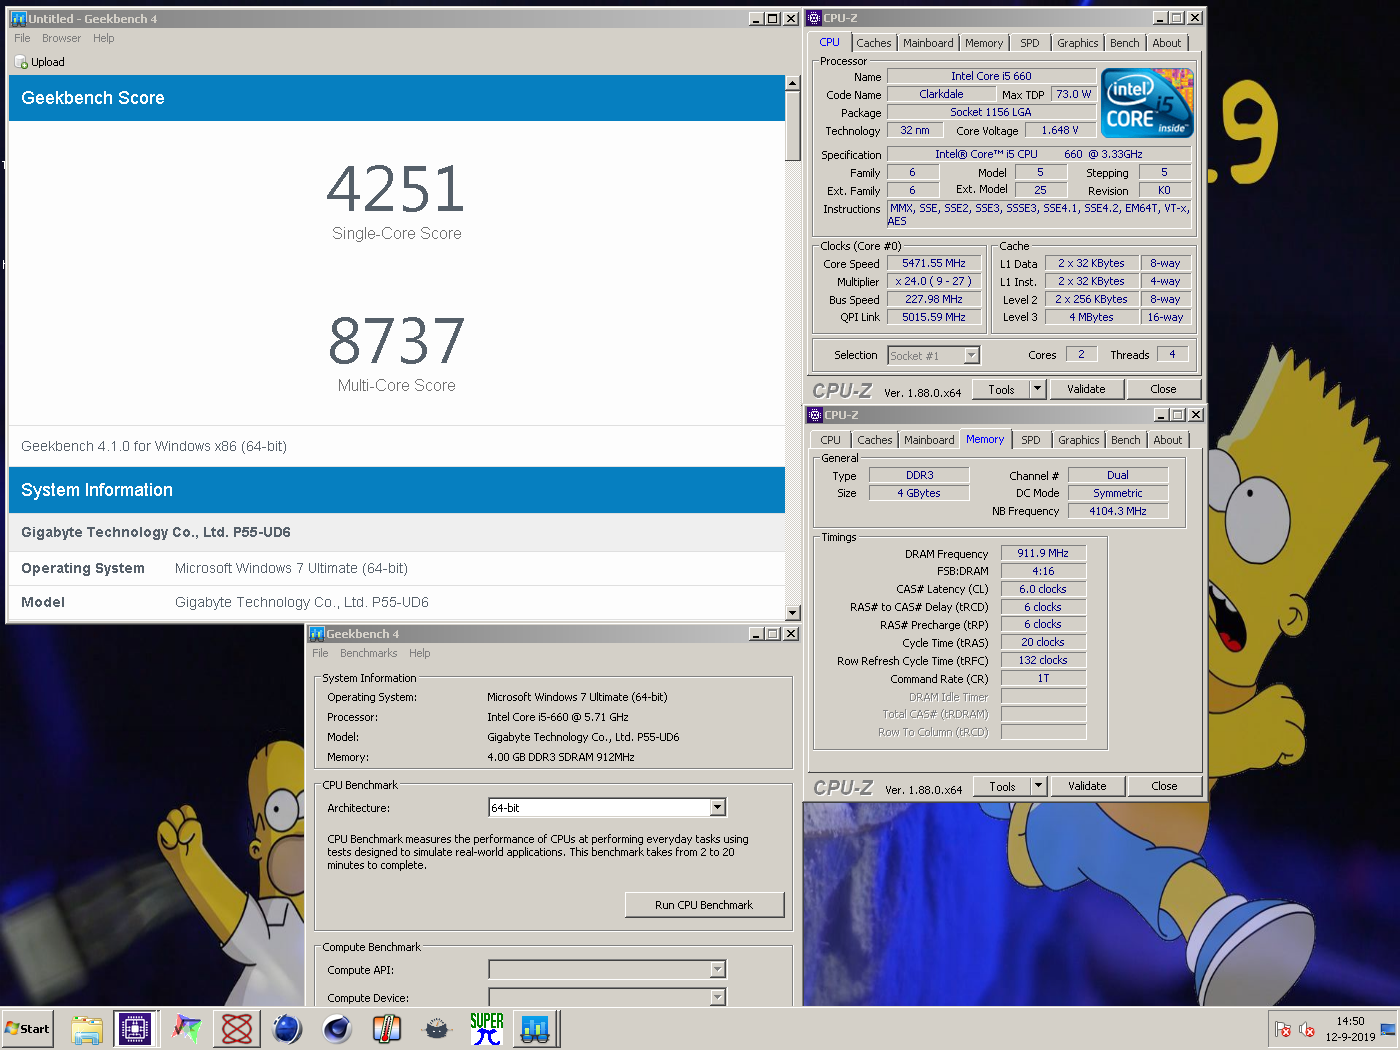Click the red atom-knot icon in taskbar
Screen dimensions: 1400x1050
tap(237, 1029)
